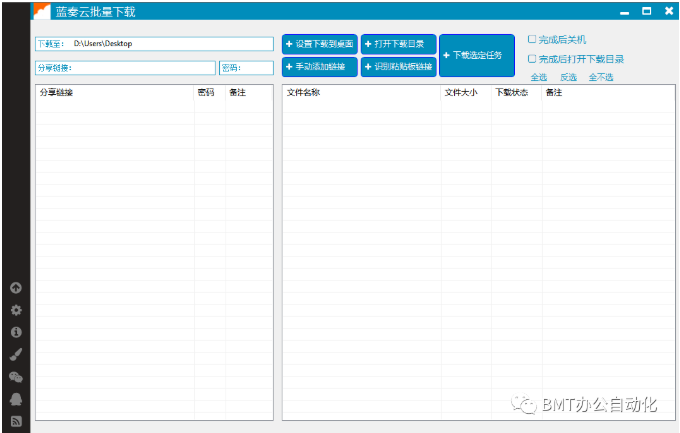This screenshot has height=433, width=680.
Task: Open settings gear icon in sidebar
Action: [15, 310]
